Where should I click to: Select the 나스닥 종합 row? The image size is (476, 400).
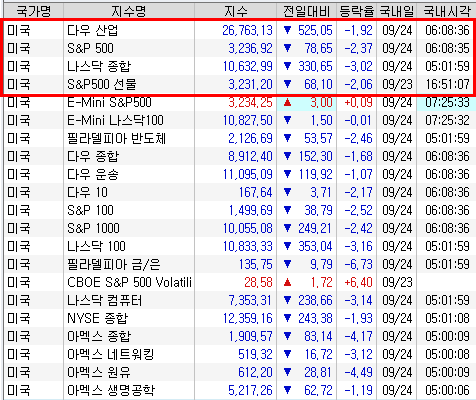point(238,66)
